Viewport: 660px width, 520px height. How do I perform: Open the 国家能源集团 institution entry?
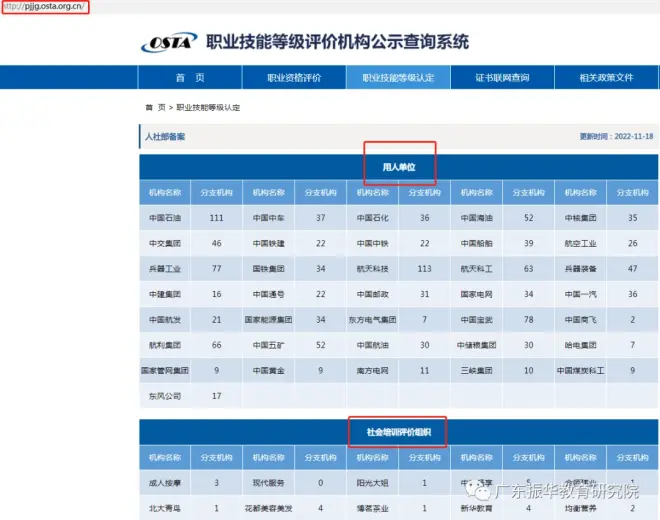(x=269, y=320)
